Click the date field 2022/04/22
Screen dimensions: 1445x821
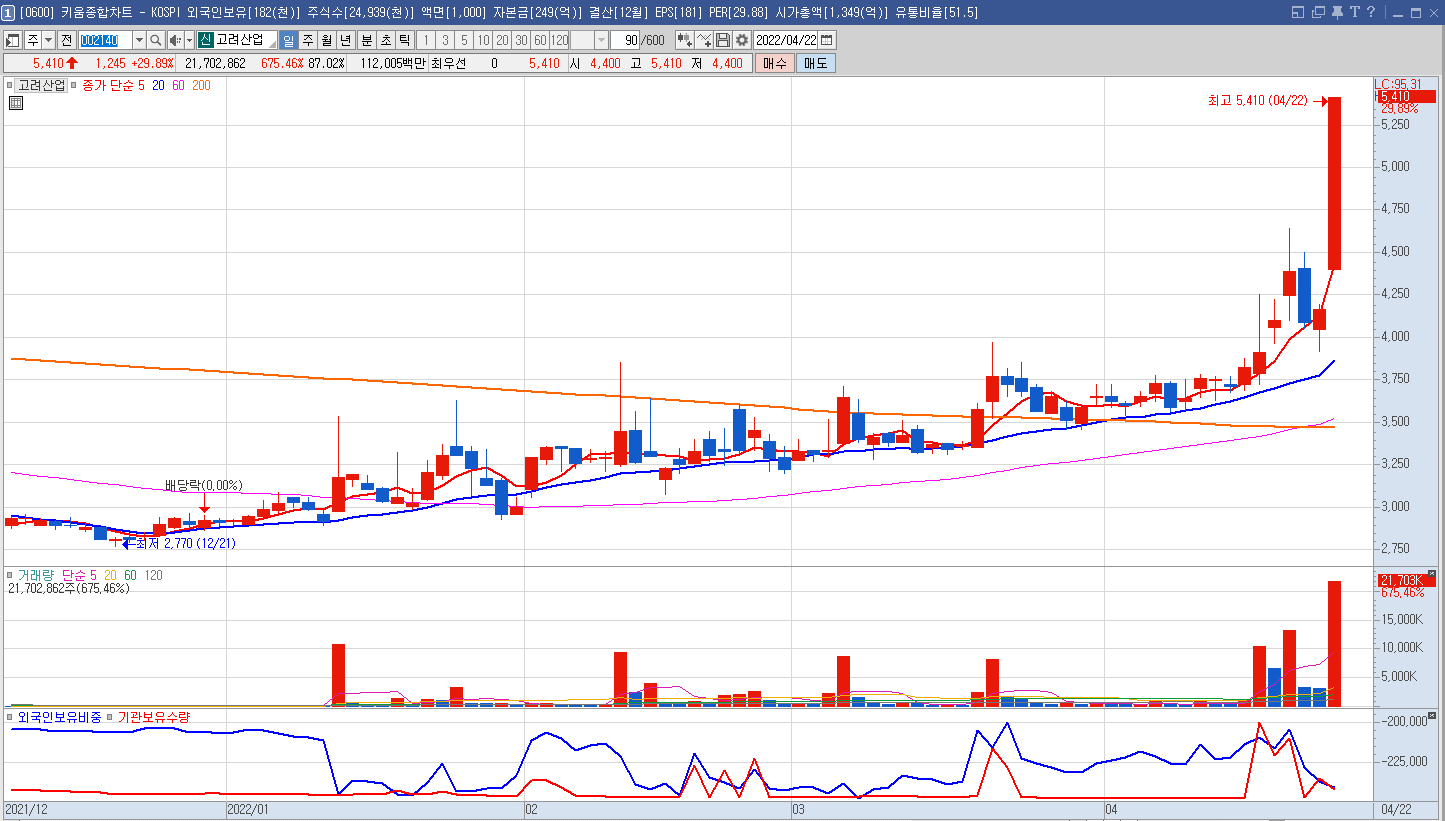tap(786, 40)
